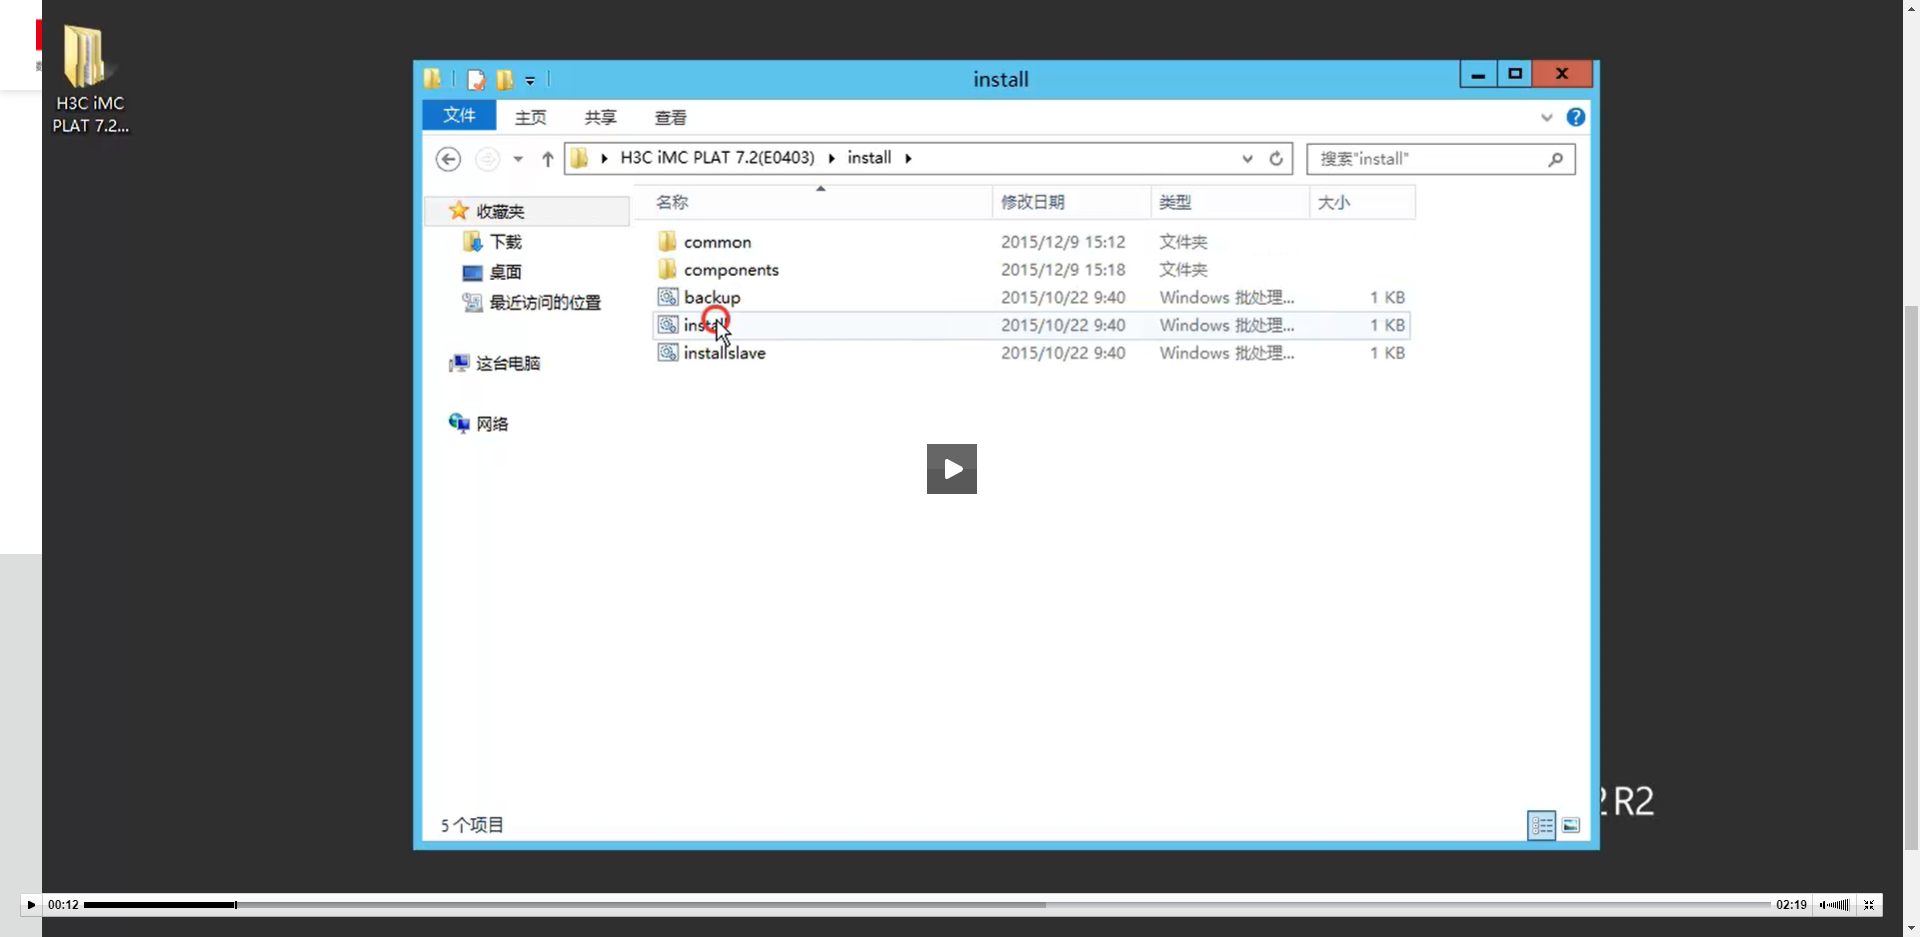Switch to large thumbnails view in the status bar
Viewport: 1920px width, 937px height.
coord(1571,825)
